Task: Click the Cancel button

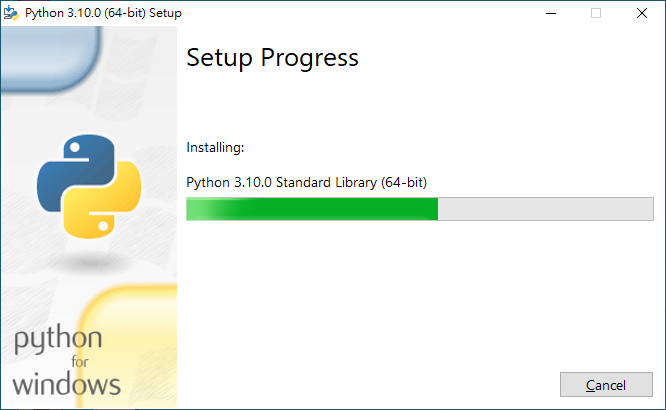Action: click(x=606, y=385)
